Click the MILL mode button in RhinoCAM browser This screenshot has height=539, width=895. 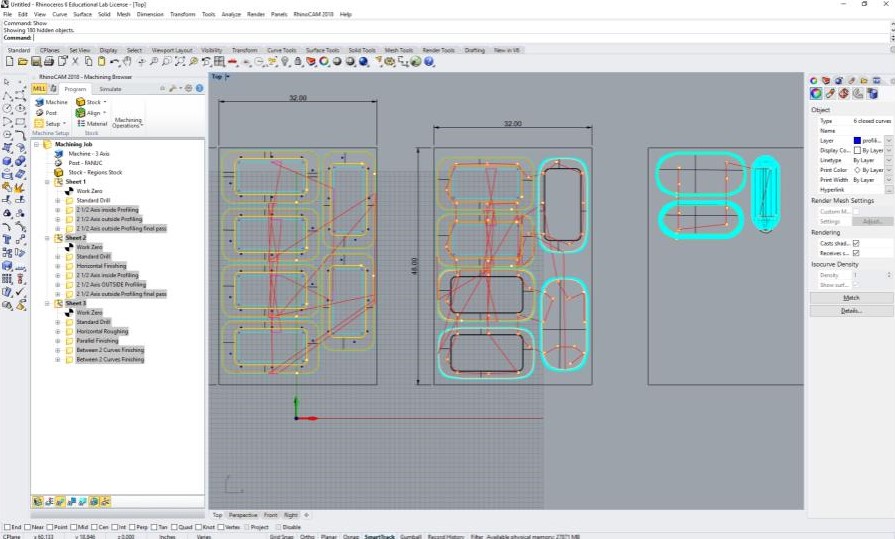(x=39, y=89)
